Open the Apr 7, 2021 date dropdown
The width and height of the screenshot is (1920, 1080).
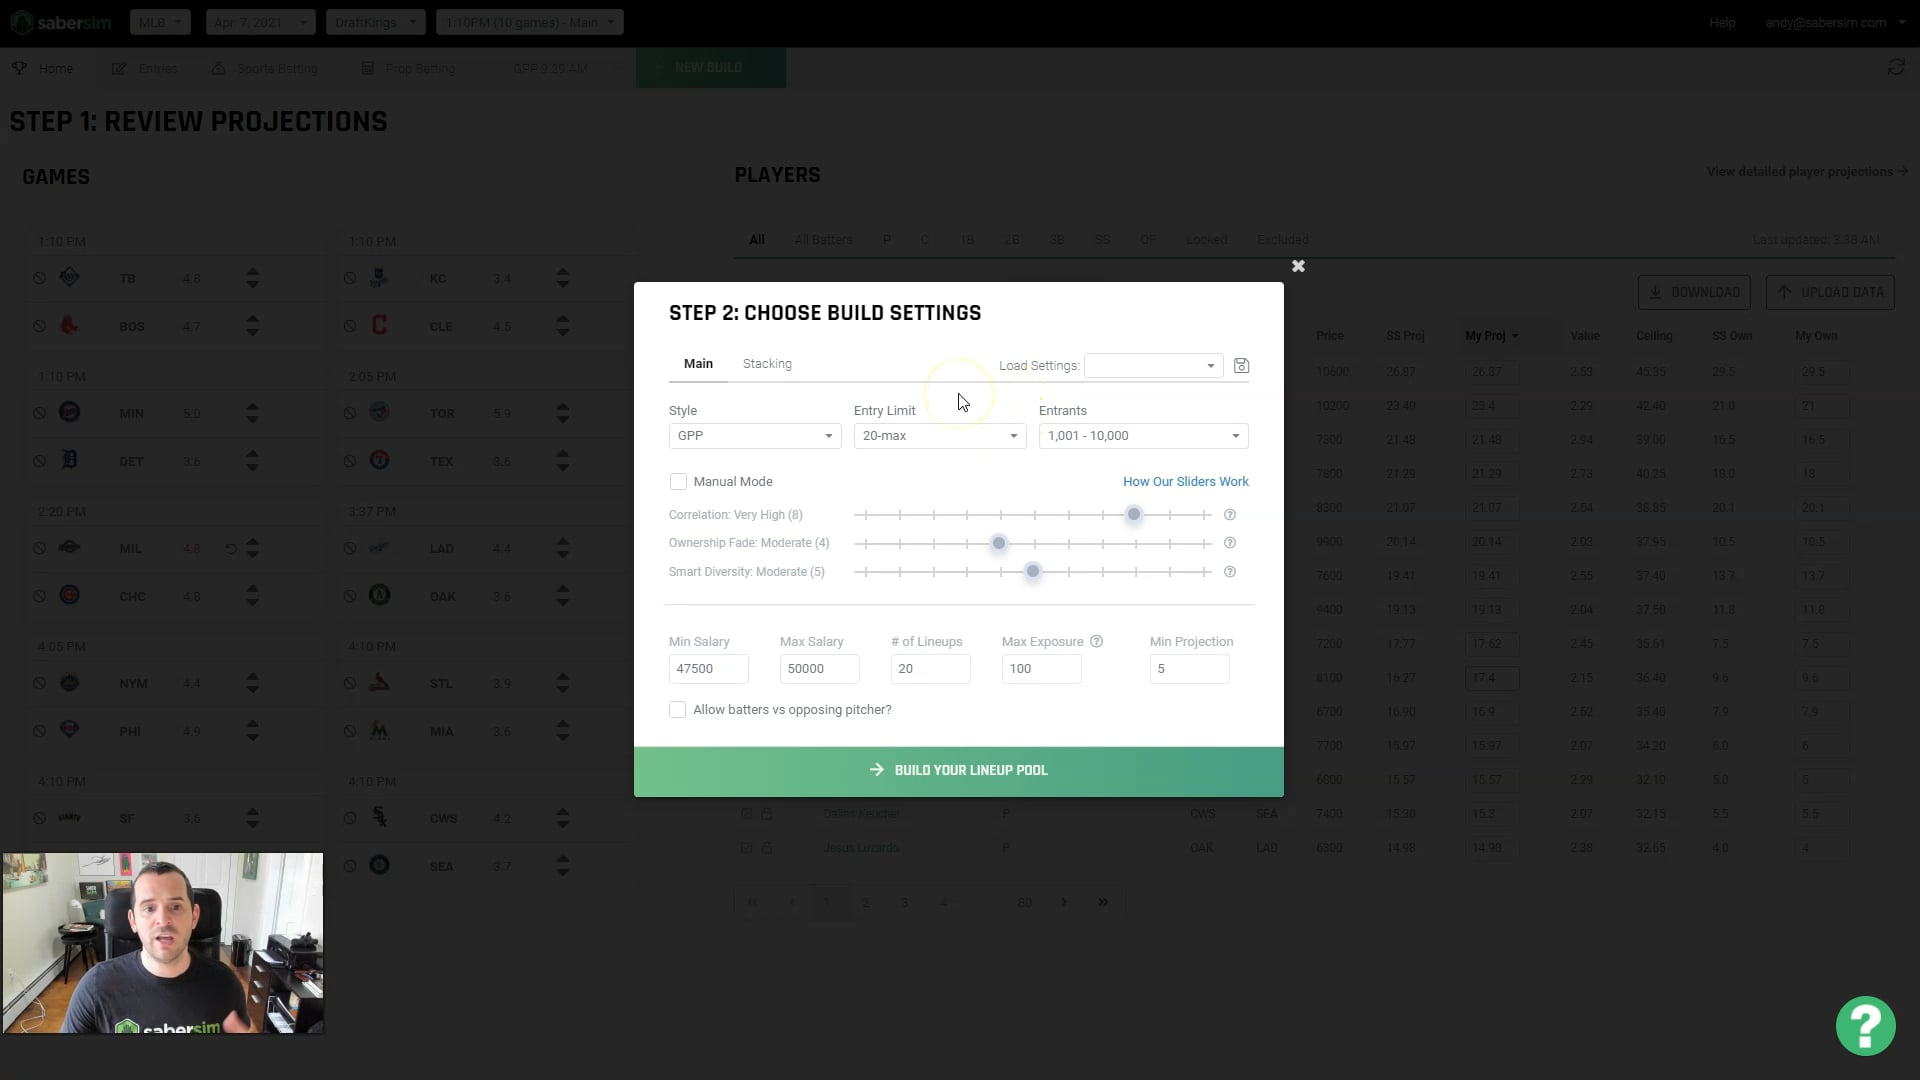click(260, 22)
